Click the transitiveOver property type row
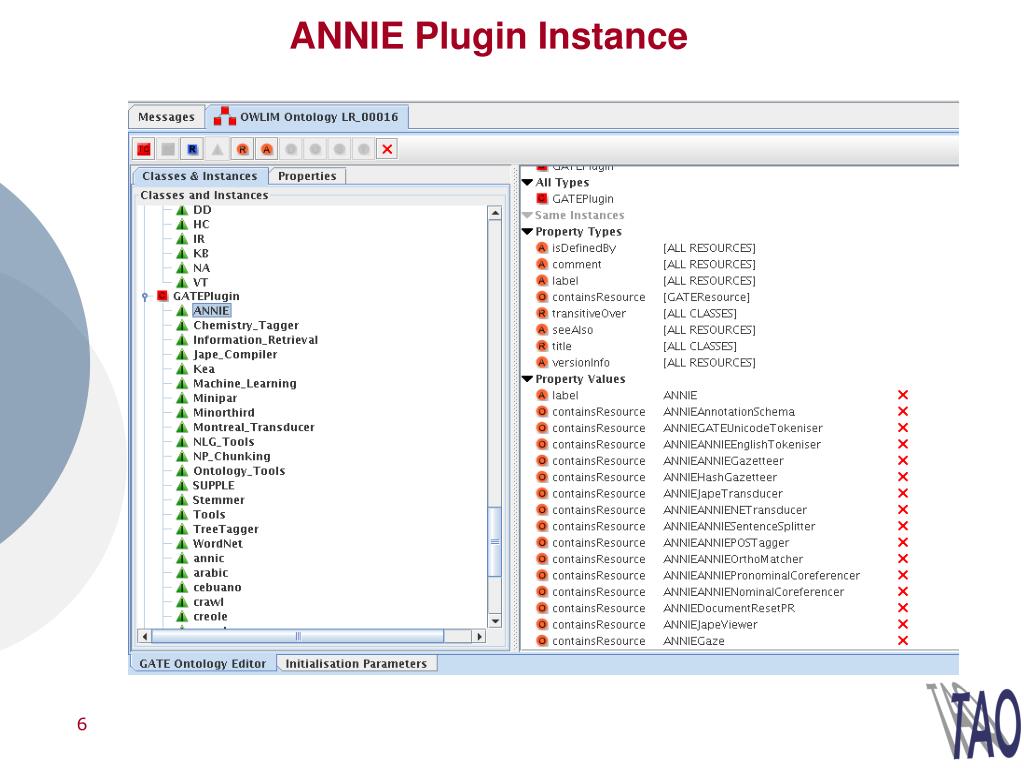1024x768 pixels. tap(636, 313)
